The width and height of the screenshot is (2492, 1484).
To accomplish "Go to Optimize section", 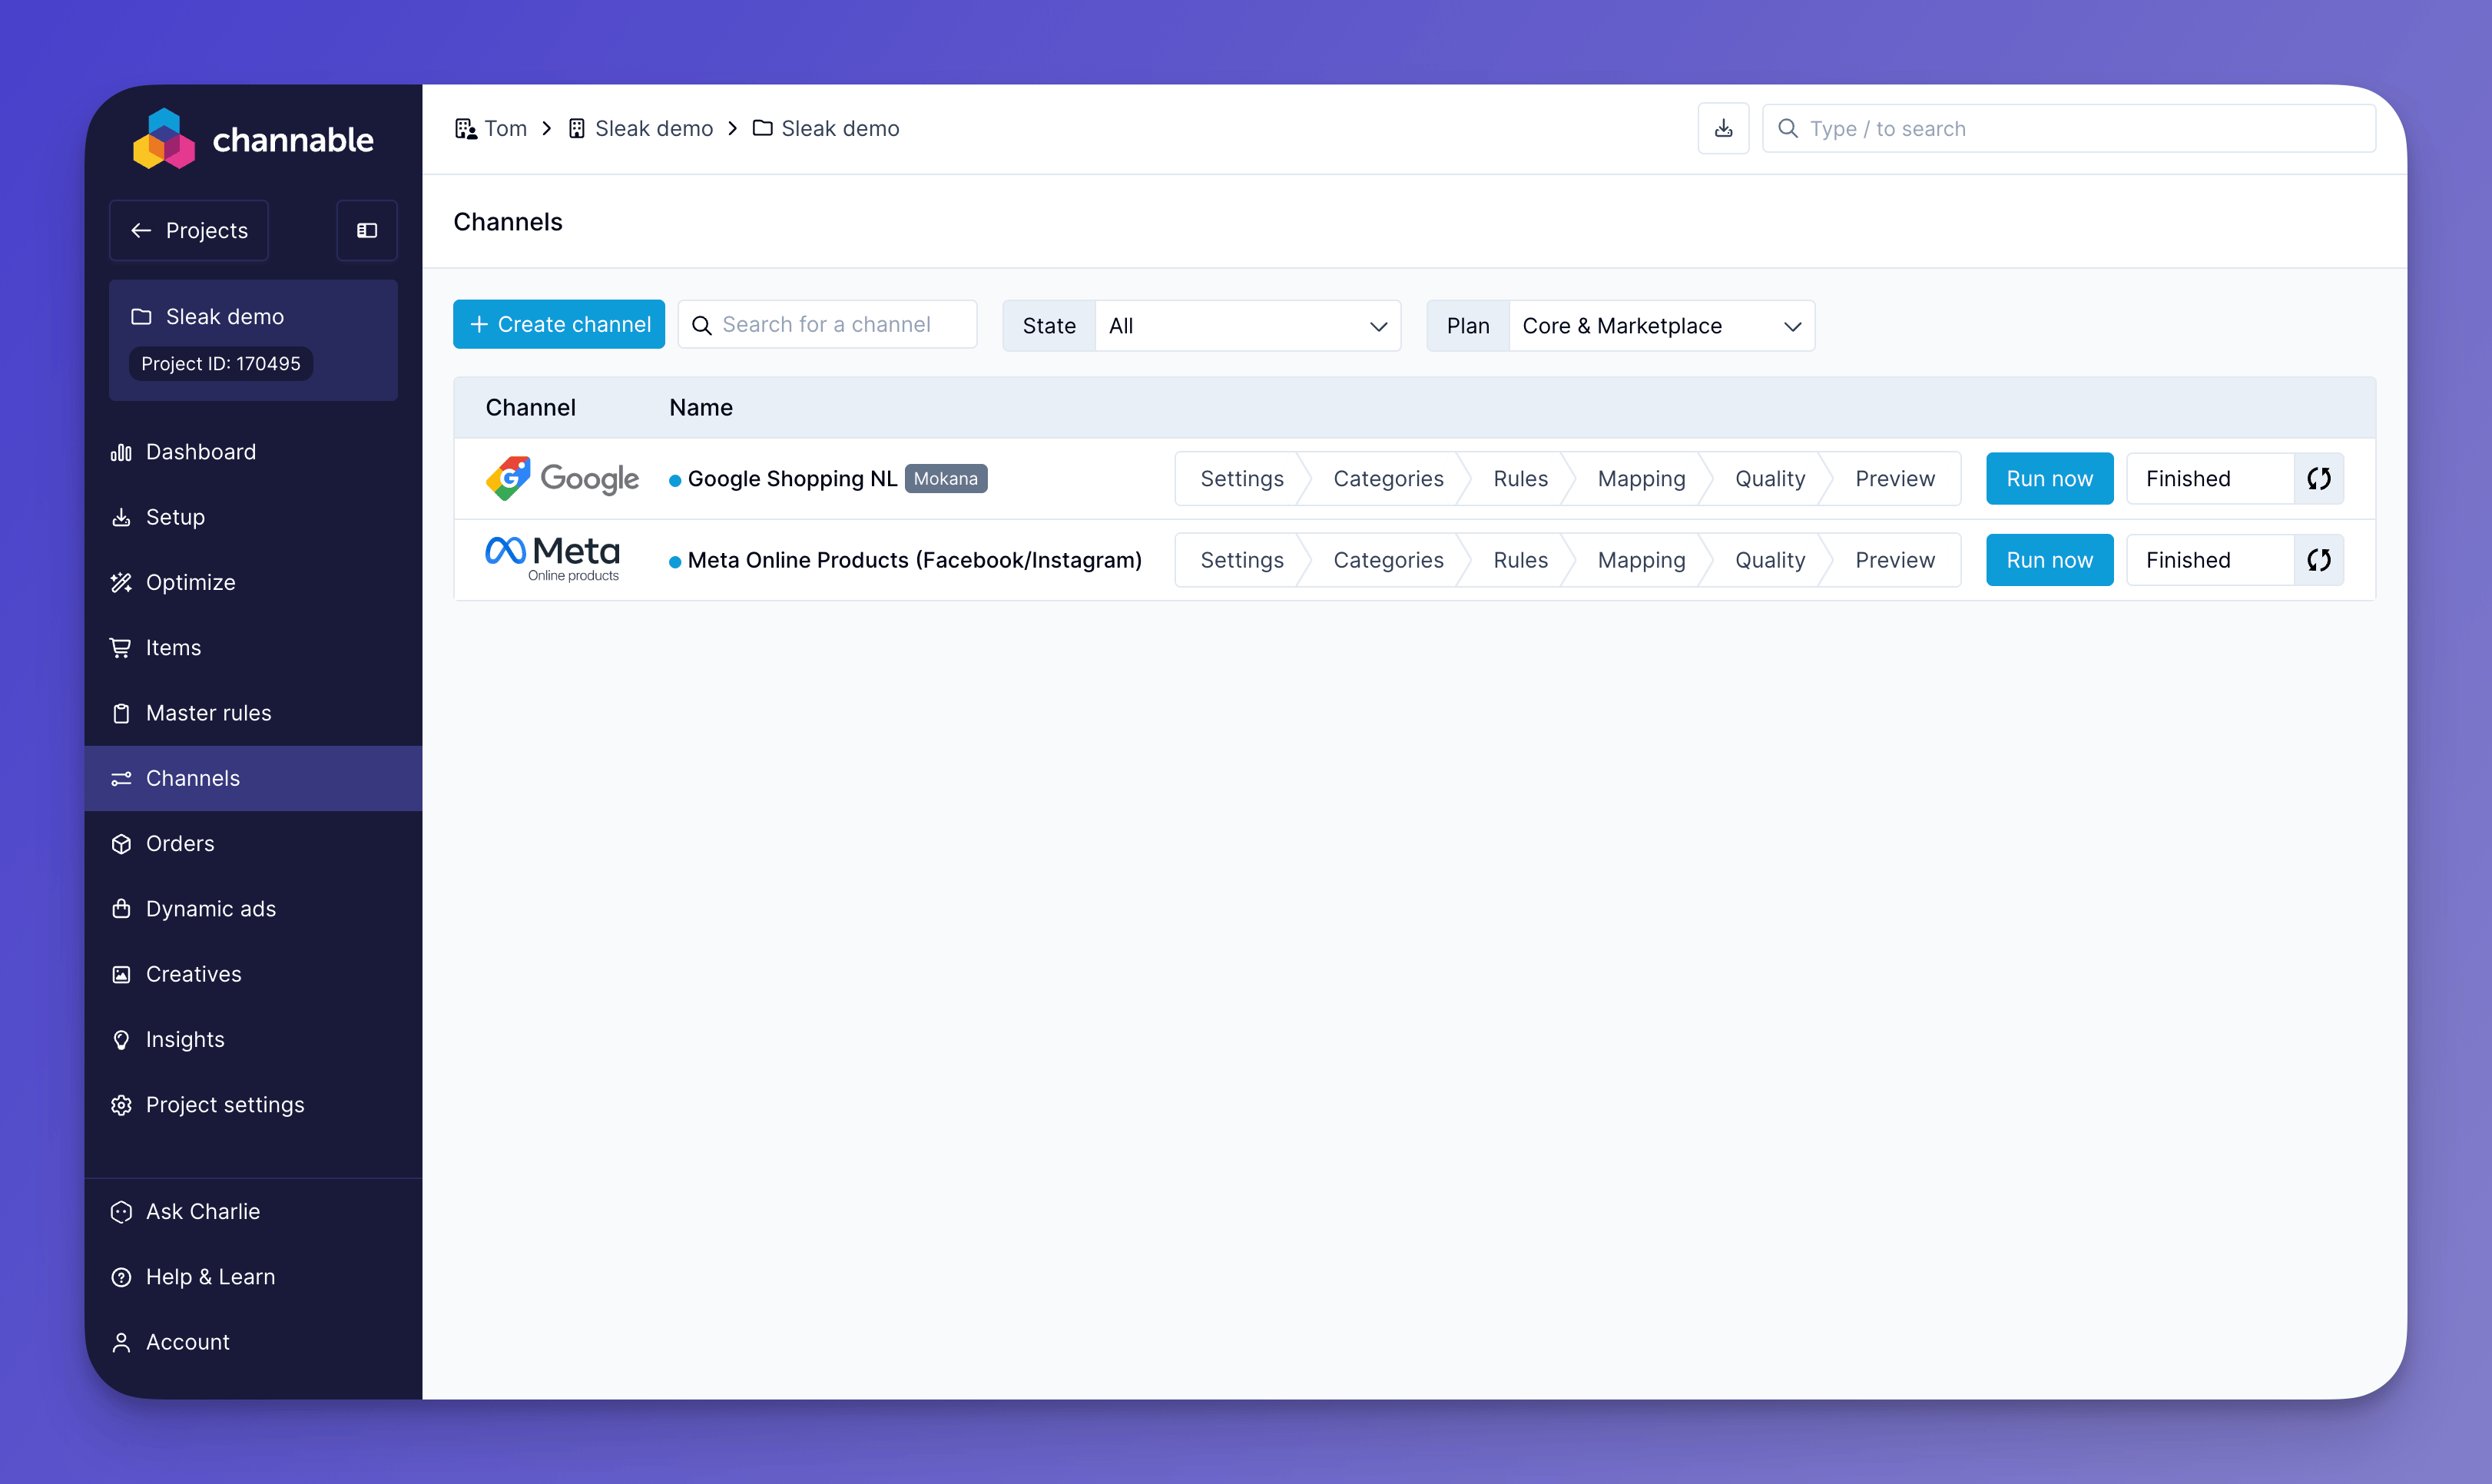I will (x=253, y=582).
